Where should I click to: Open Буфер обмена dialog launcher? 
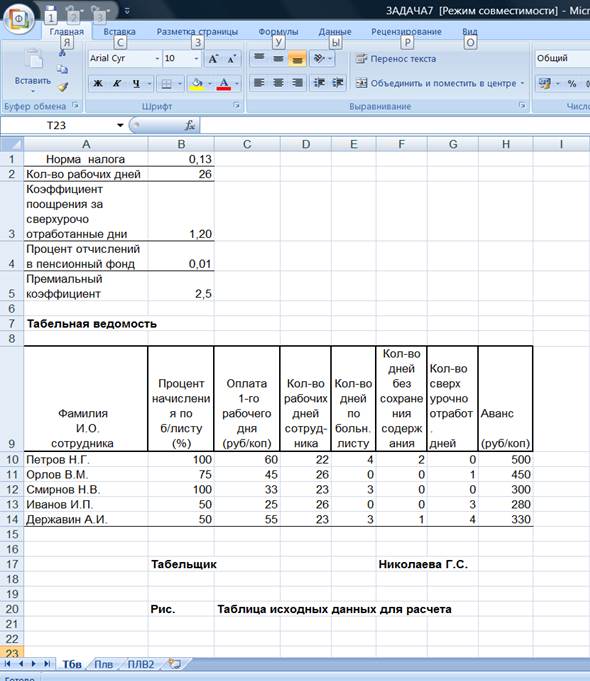pos(76,106)
